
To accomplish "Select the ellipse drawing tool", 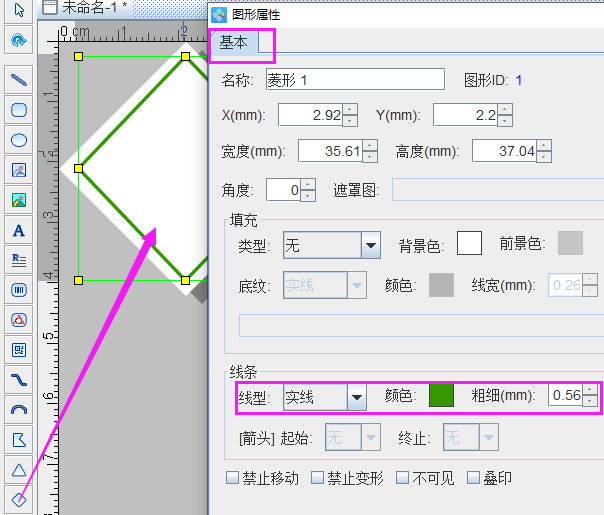I will tap(18, 140).
